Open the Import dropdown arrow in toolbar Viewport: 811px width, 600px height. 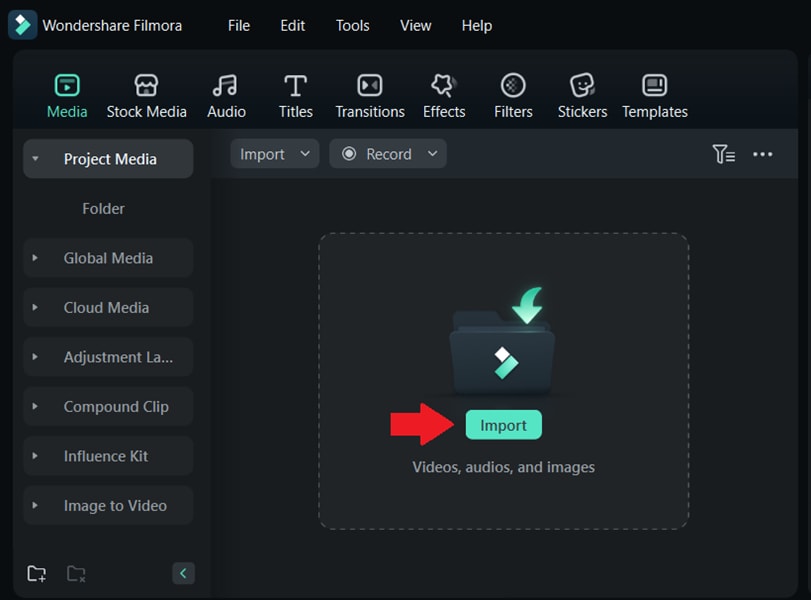pyautogui.click(x=305, y=154)
